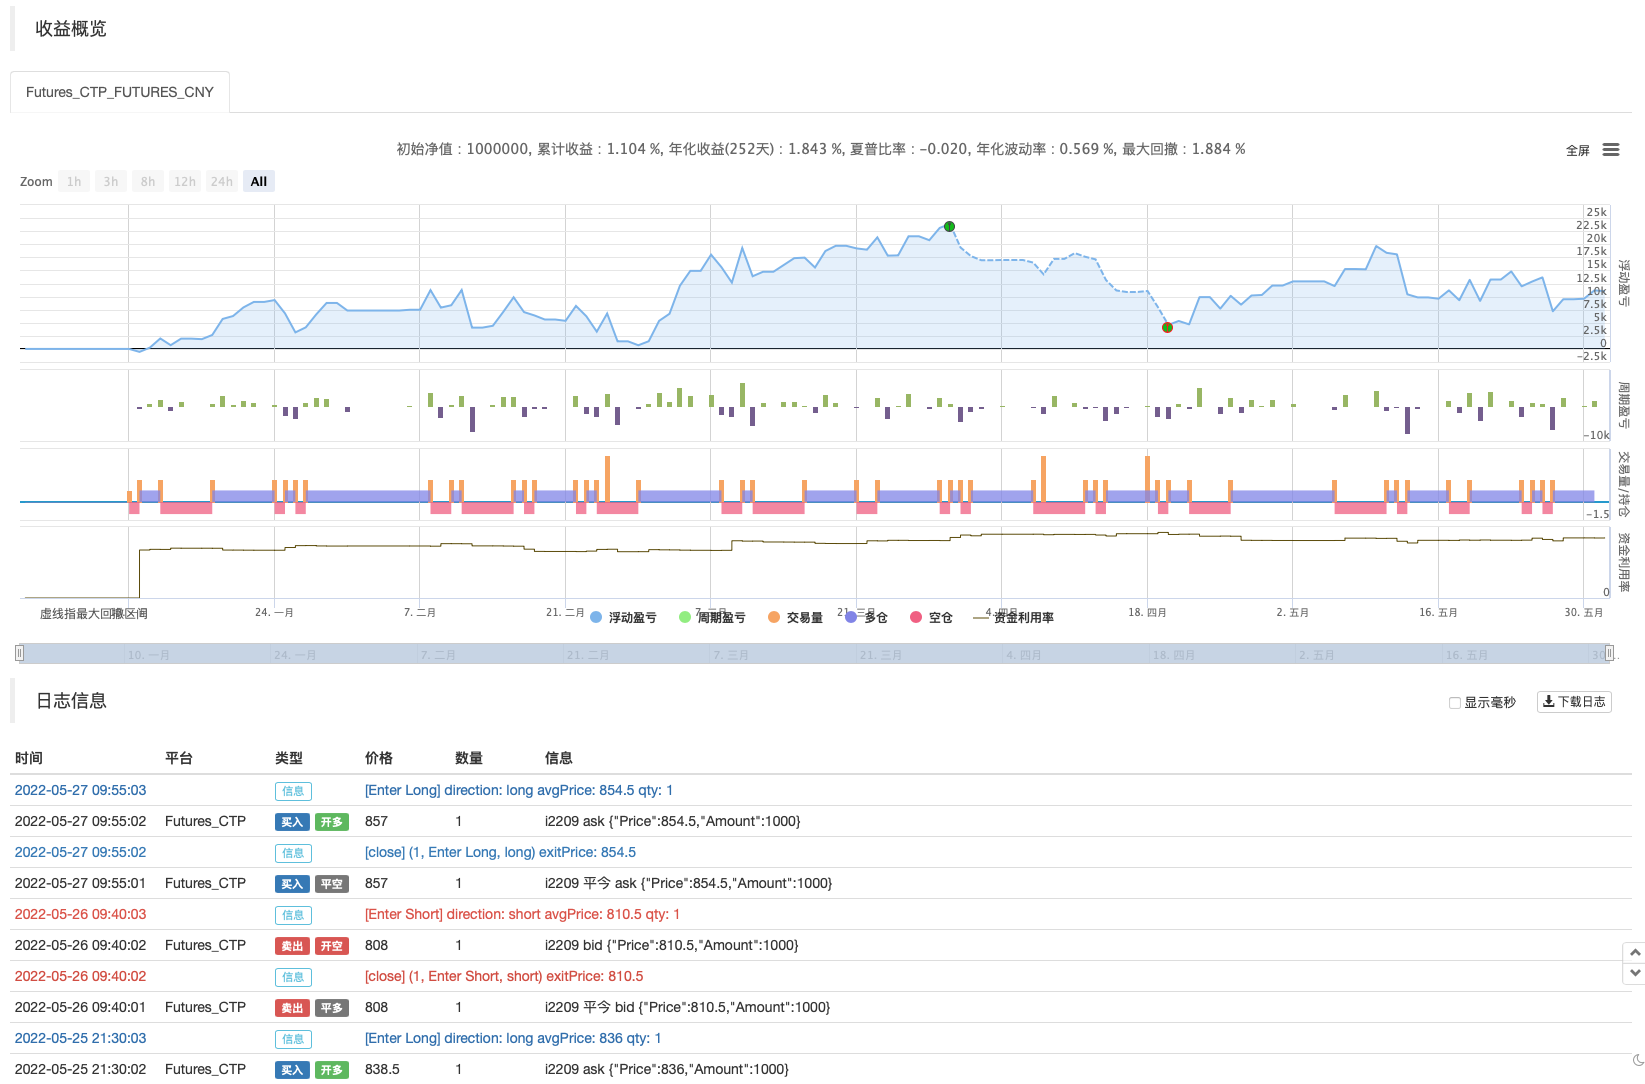Toggle the 浮动盈亏 legend series
Image resolution: width=1645 pixels, height=1084 pixels.
click(x=624, y=617)
